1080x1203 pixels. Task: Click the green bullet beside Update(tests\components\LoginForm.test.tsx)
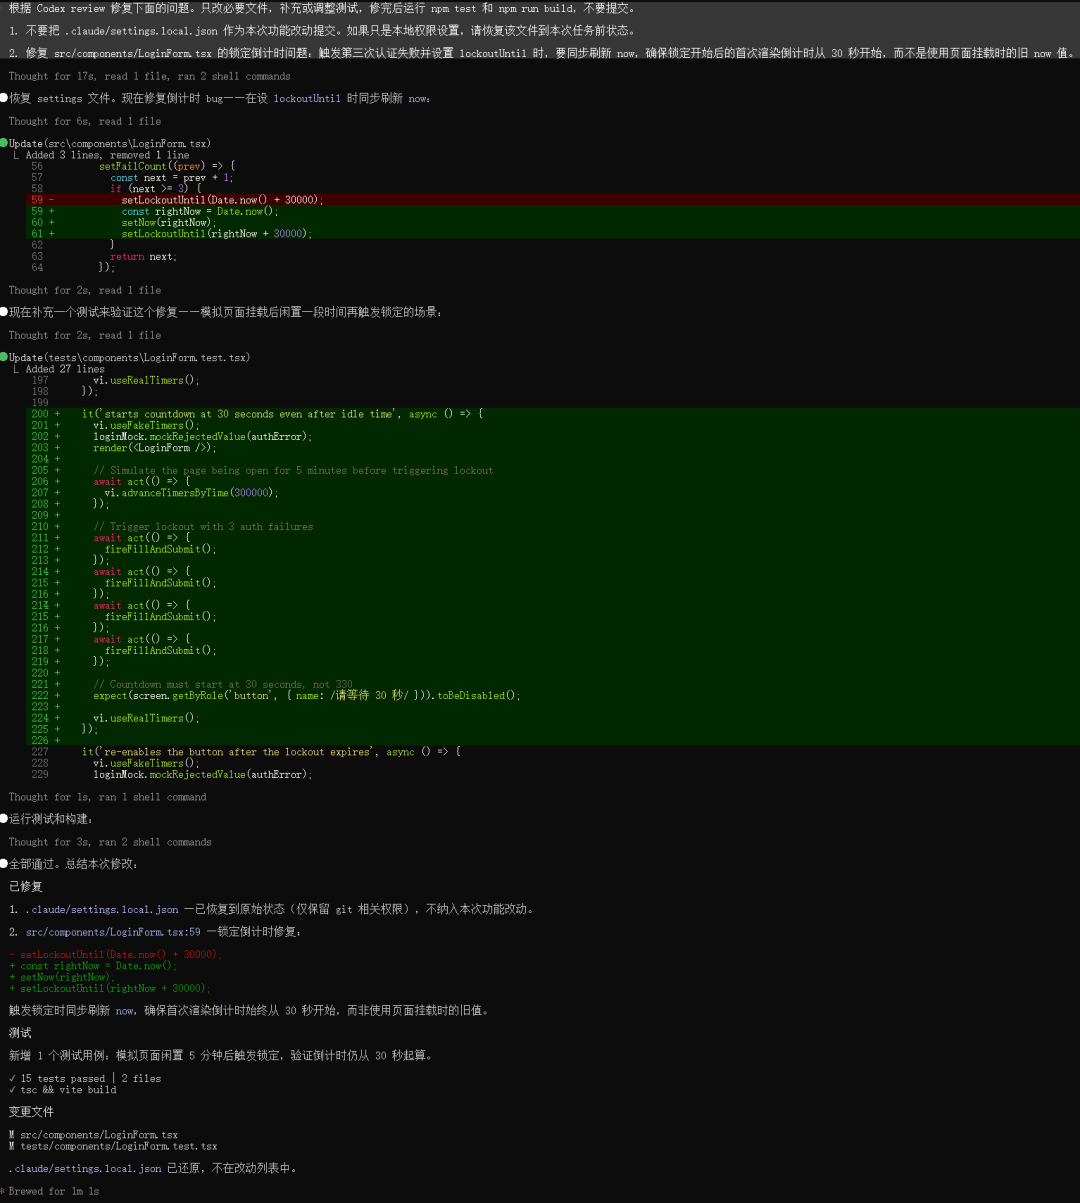(4, 358)
